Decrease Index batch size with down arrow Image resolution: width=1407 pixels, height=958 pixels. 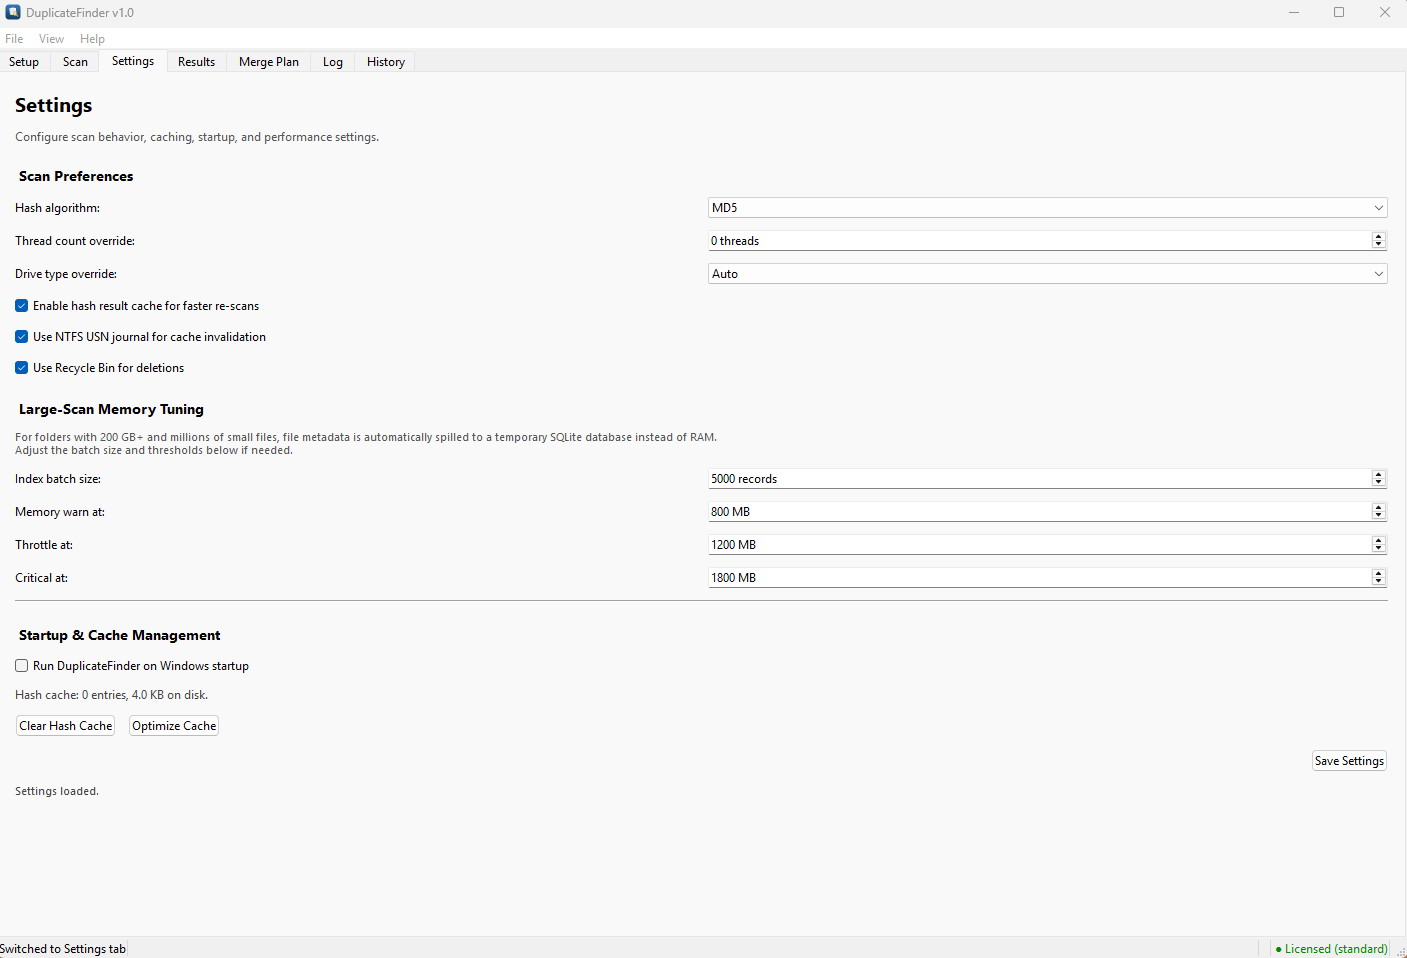(1379, 483)
